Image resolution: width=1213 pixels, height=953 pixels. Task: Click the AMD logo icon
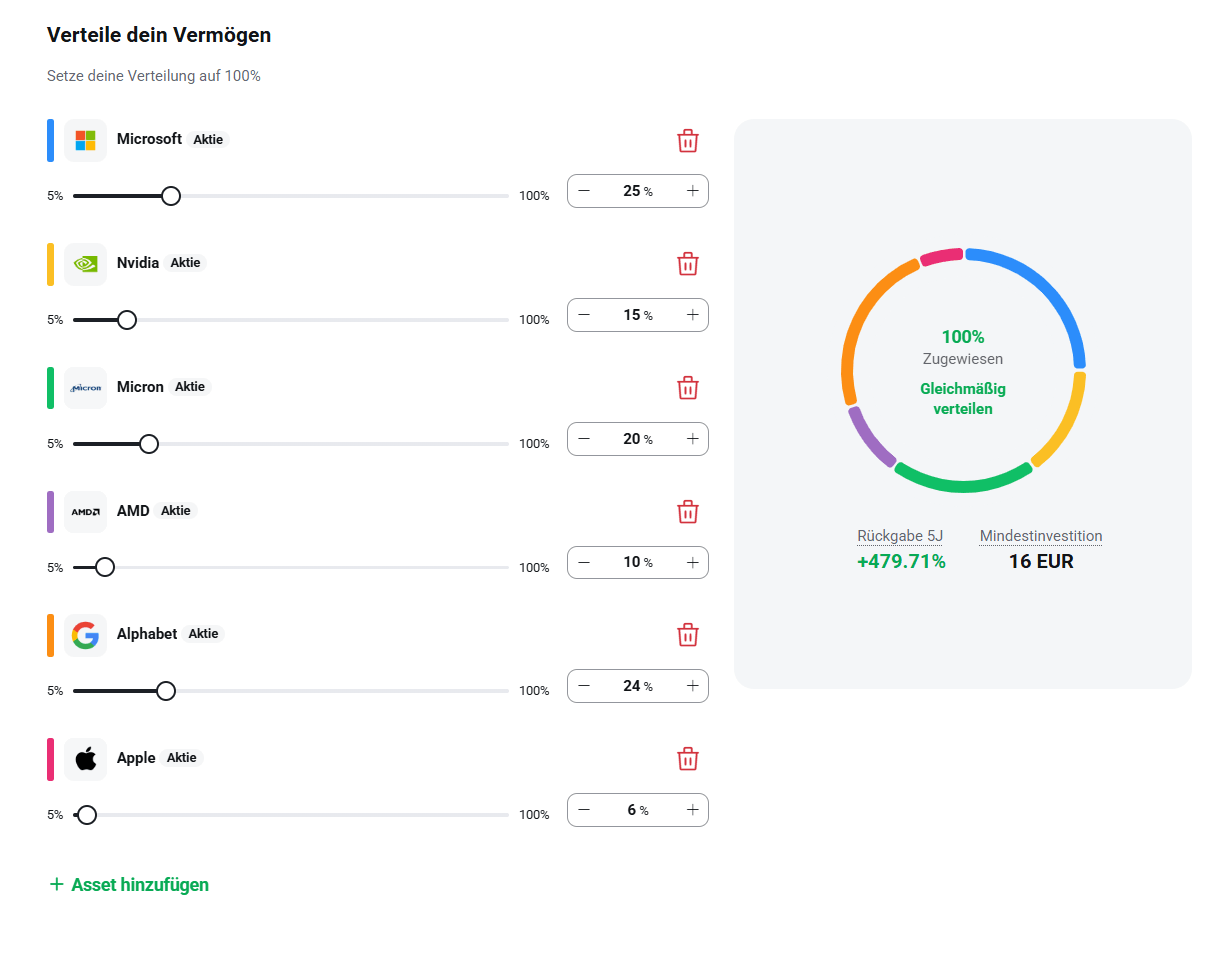(x=86, y=511)
